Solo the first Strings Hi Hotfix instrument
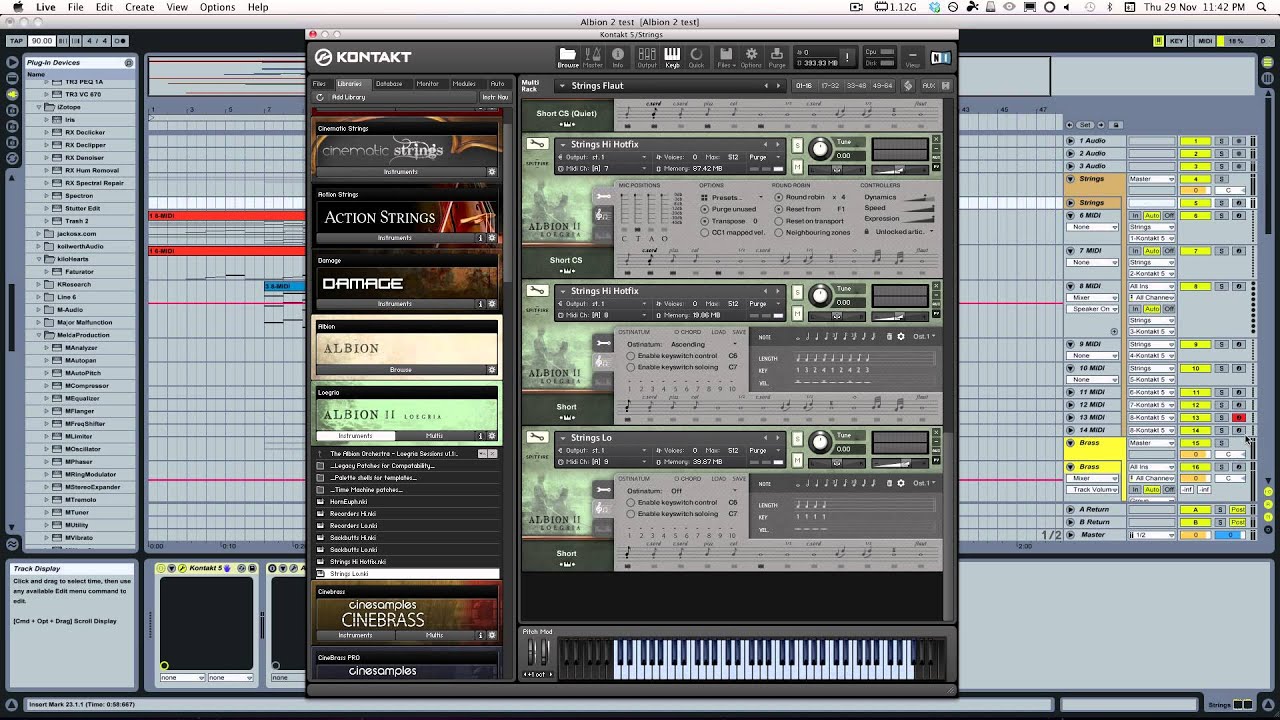1280x720 pixels. click(797, 145)
